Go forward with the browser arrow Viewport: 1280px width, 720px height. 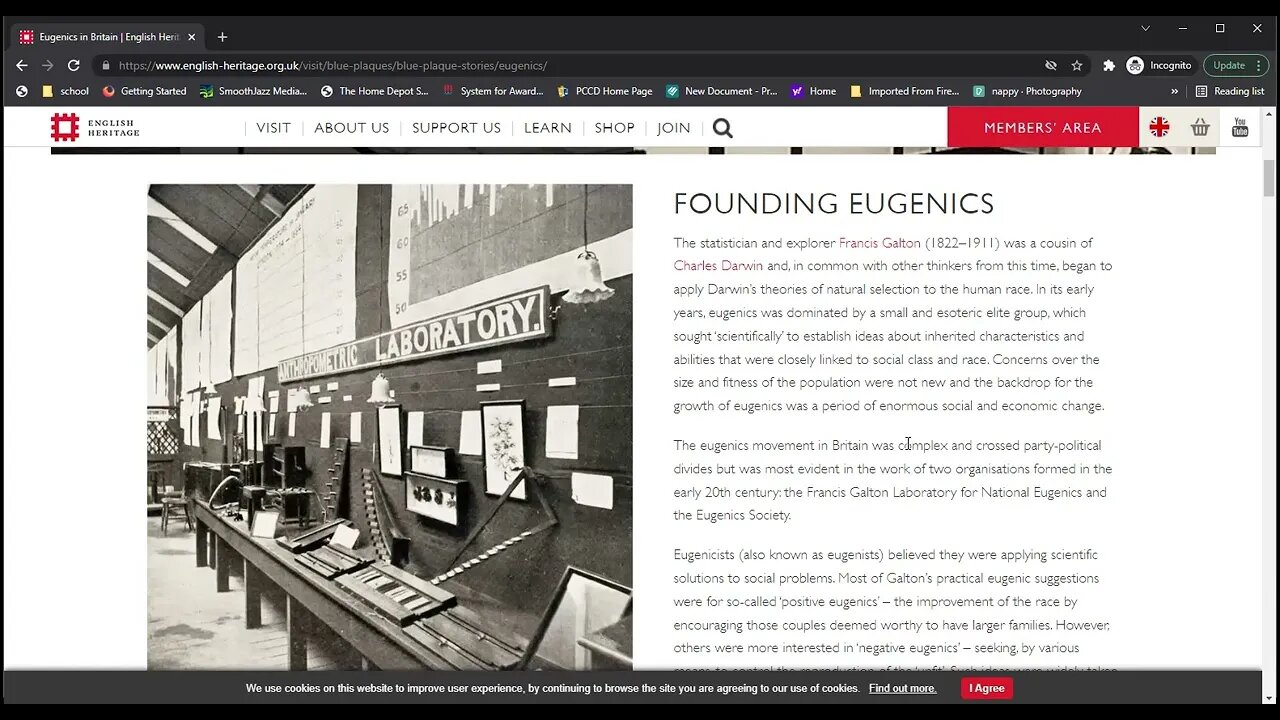47,65
